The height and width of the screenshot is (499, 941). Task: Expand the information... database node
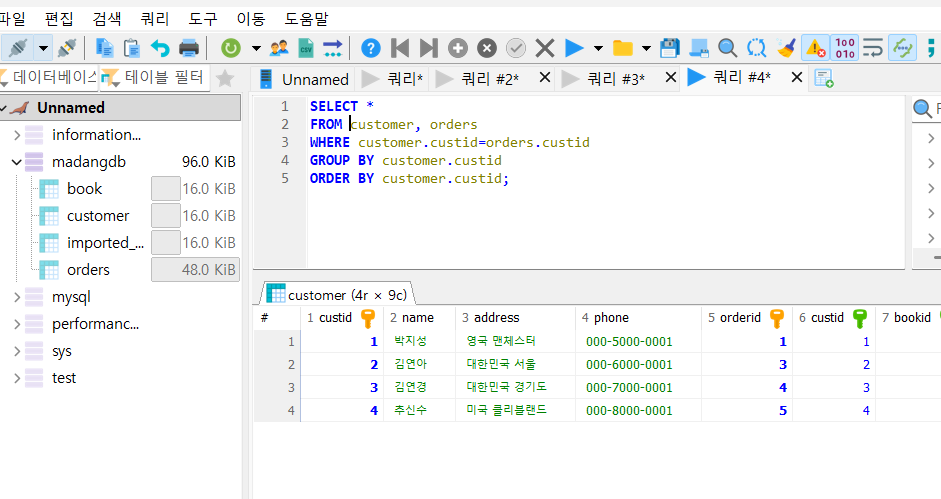click(x=17, y=135)
